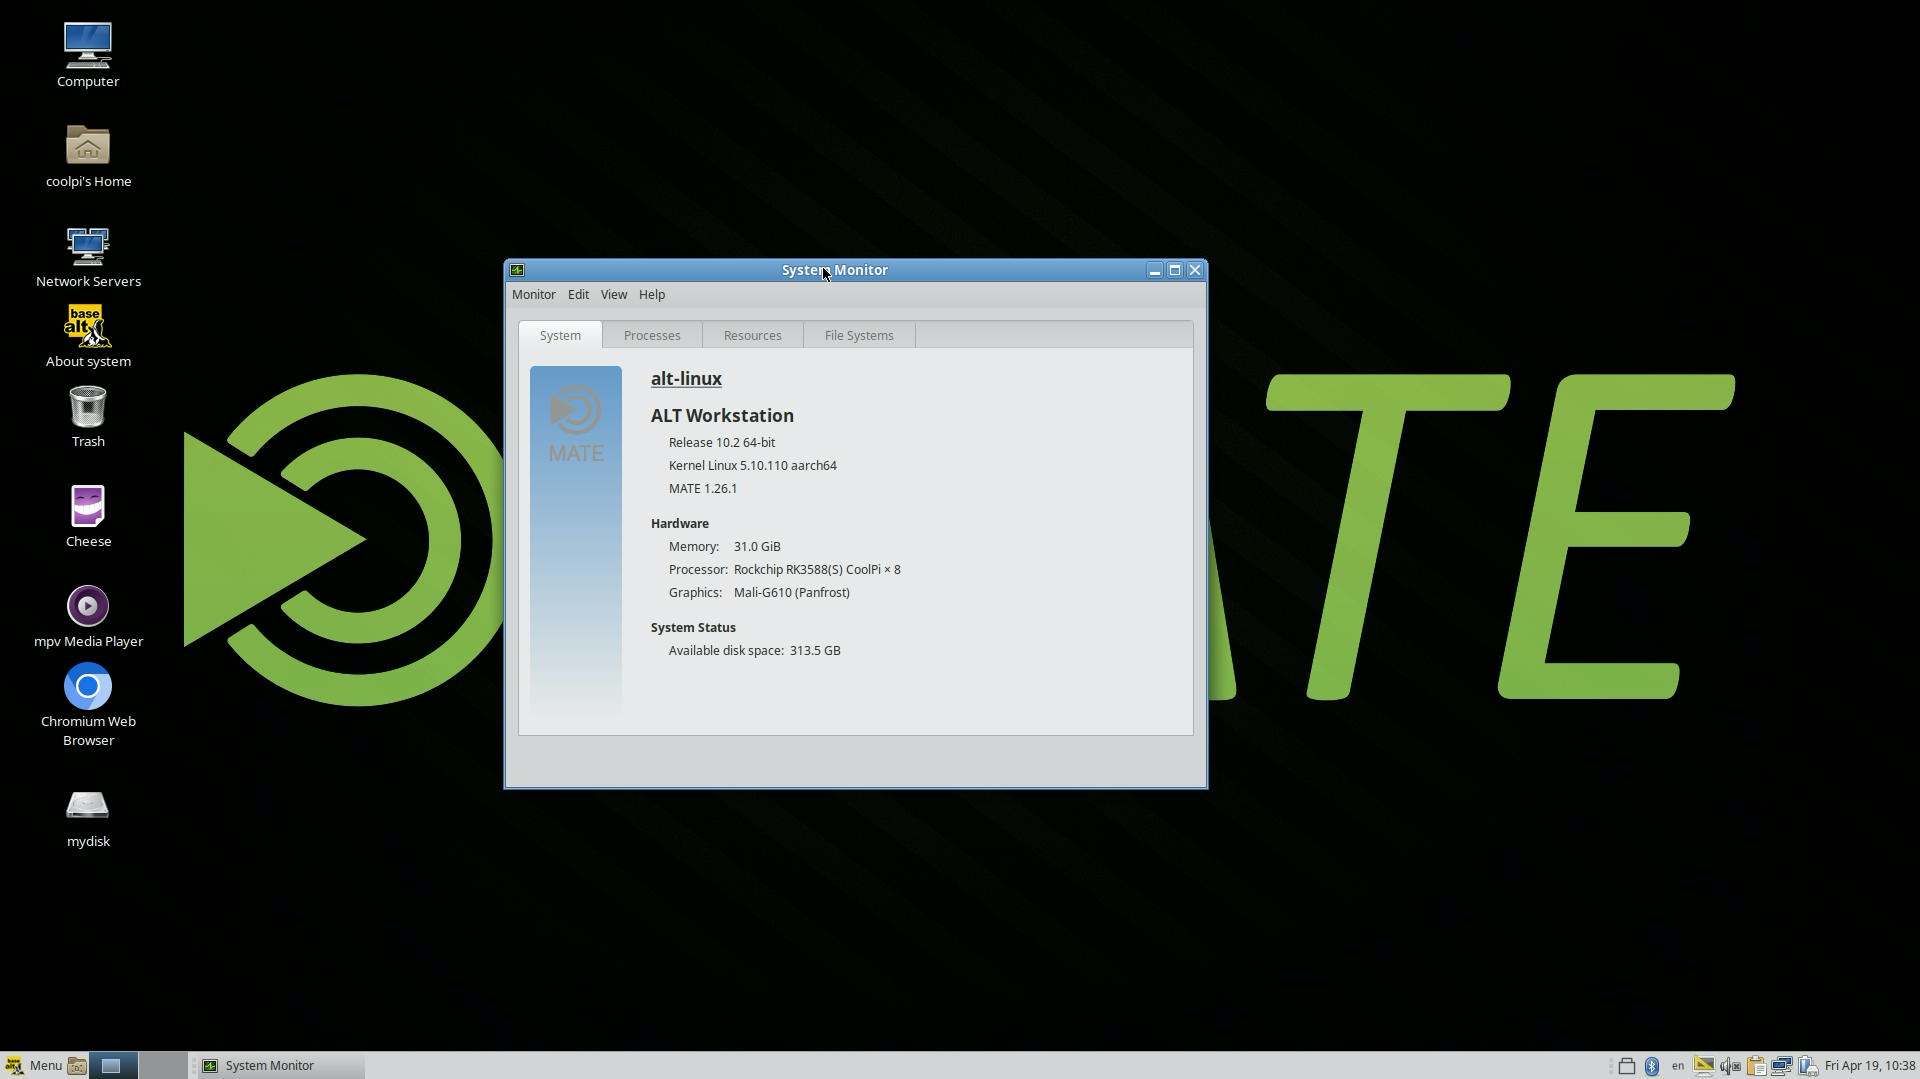Screen dimensions: 1920x1079
Task: Minimize the System Monitor window
Action: point(1154,270)
